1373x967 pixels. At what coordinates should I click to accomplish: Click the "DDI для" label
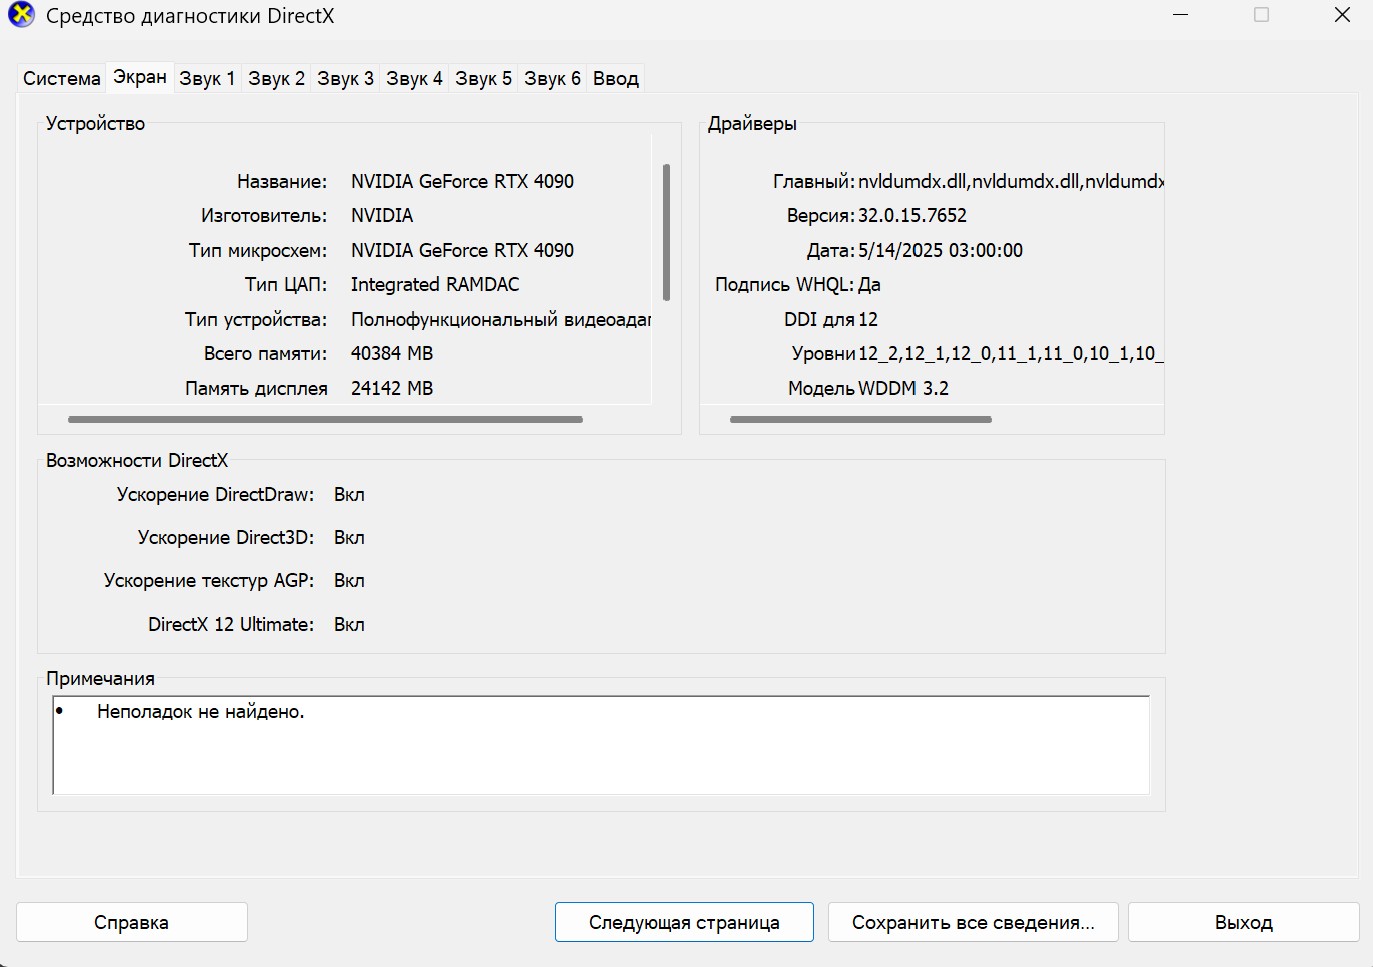tap(820, 319)
